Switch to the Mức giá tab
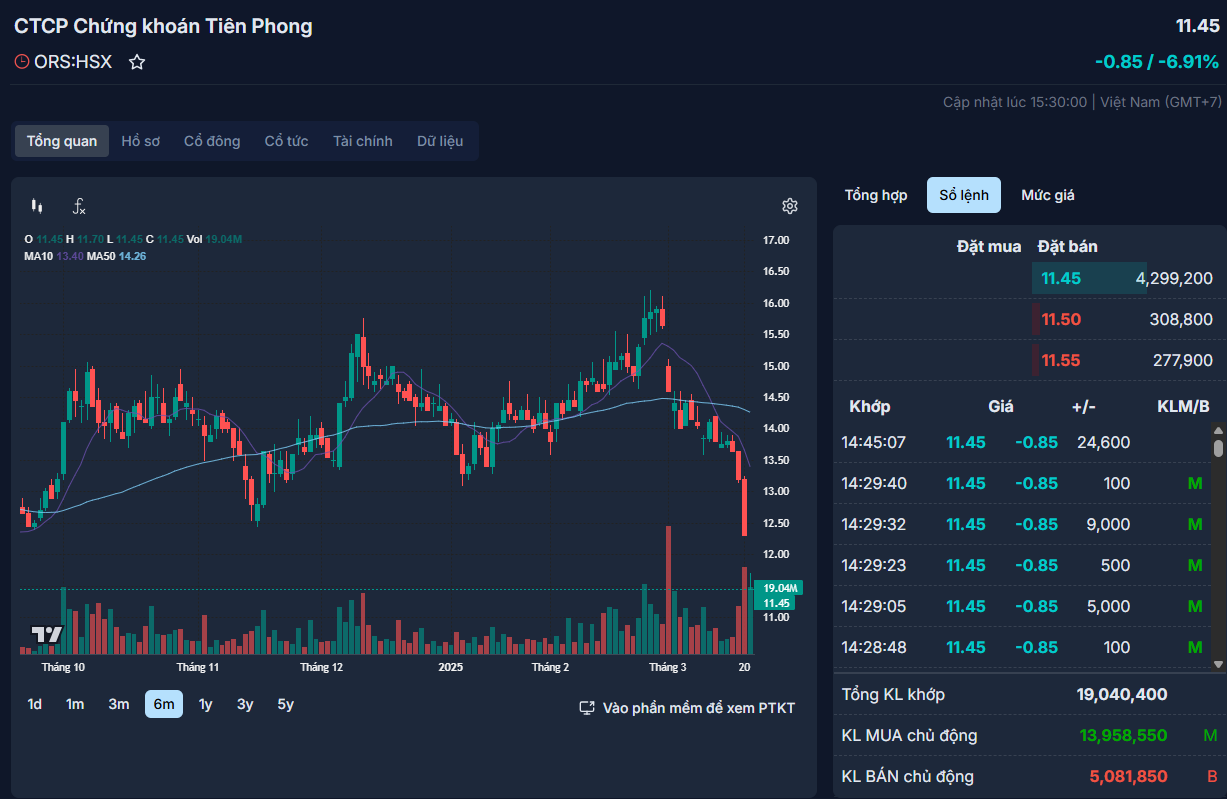Screen dimensions: 1227x799 pyautogui.click(x=1047, y=195)
